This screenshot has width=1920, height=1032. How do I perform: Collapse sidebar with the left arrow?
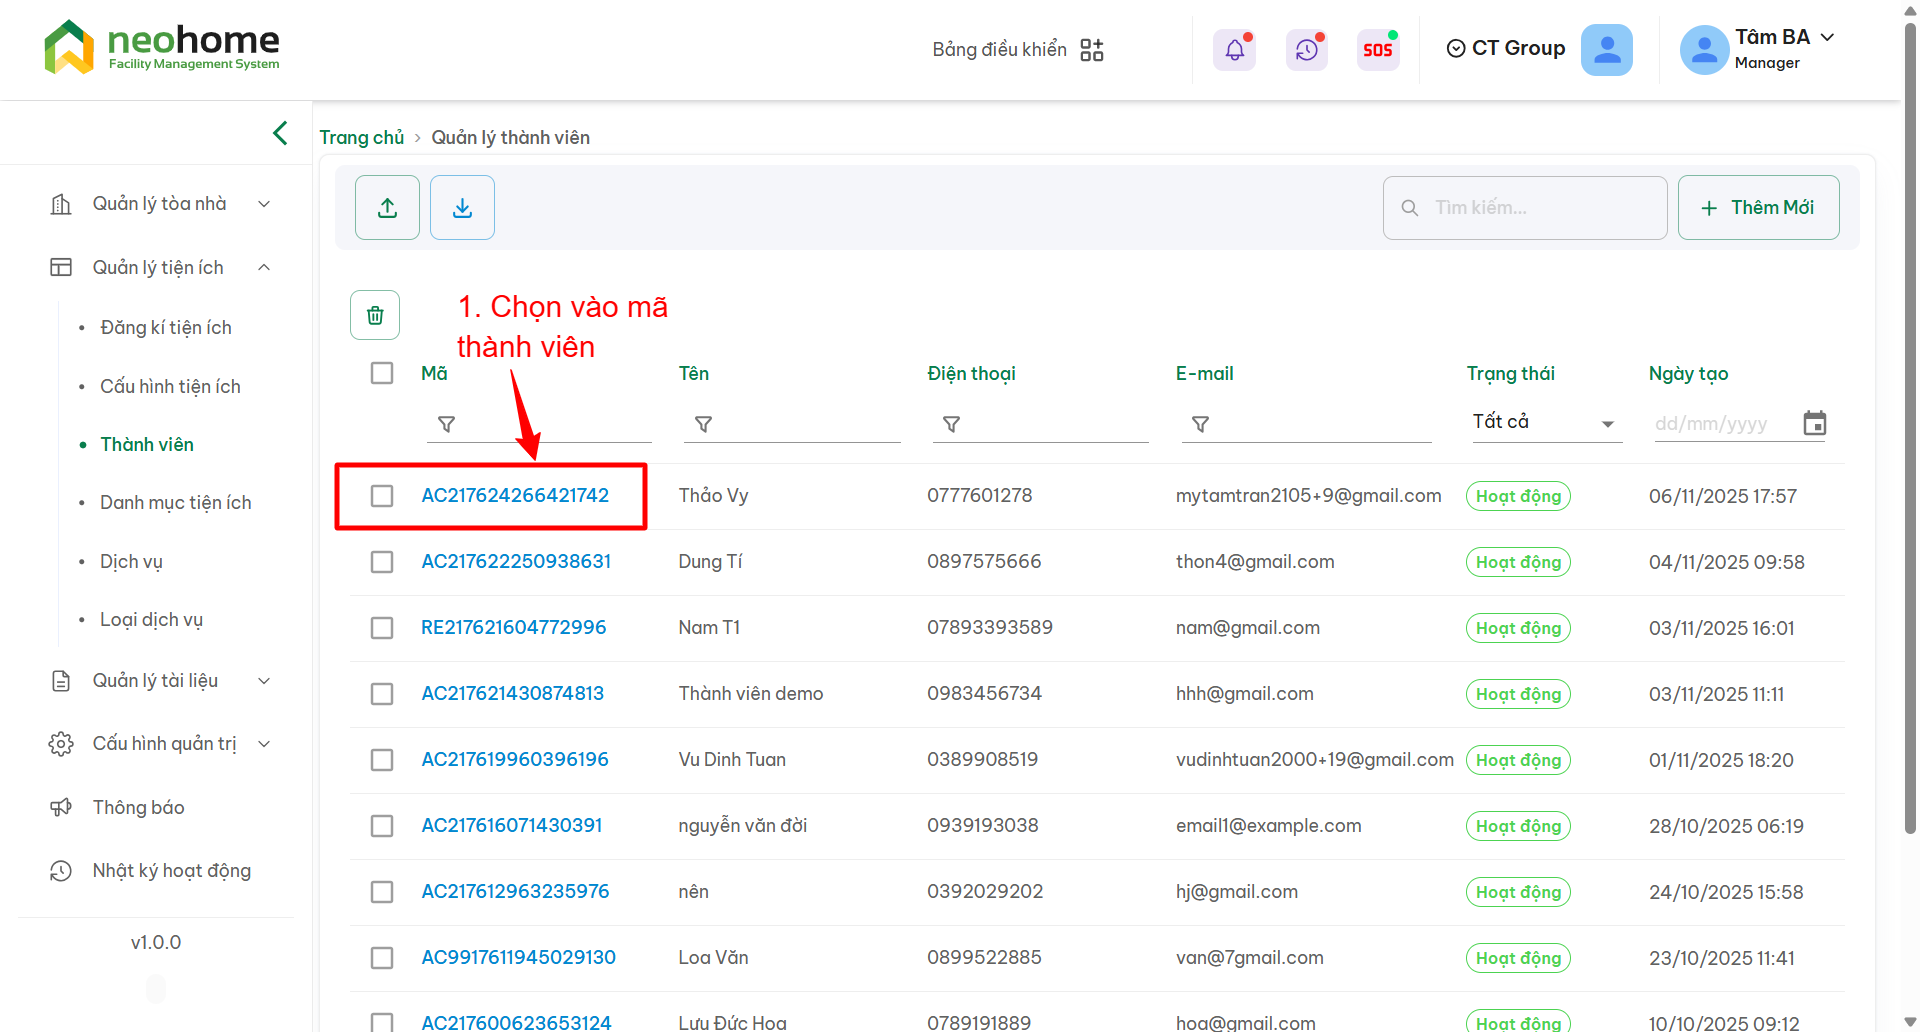pos(280,133)
